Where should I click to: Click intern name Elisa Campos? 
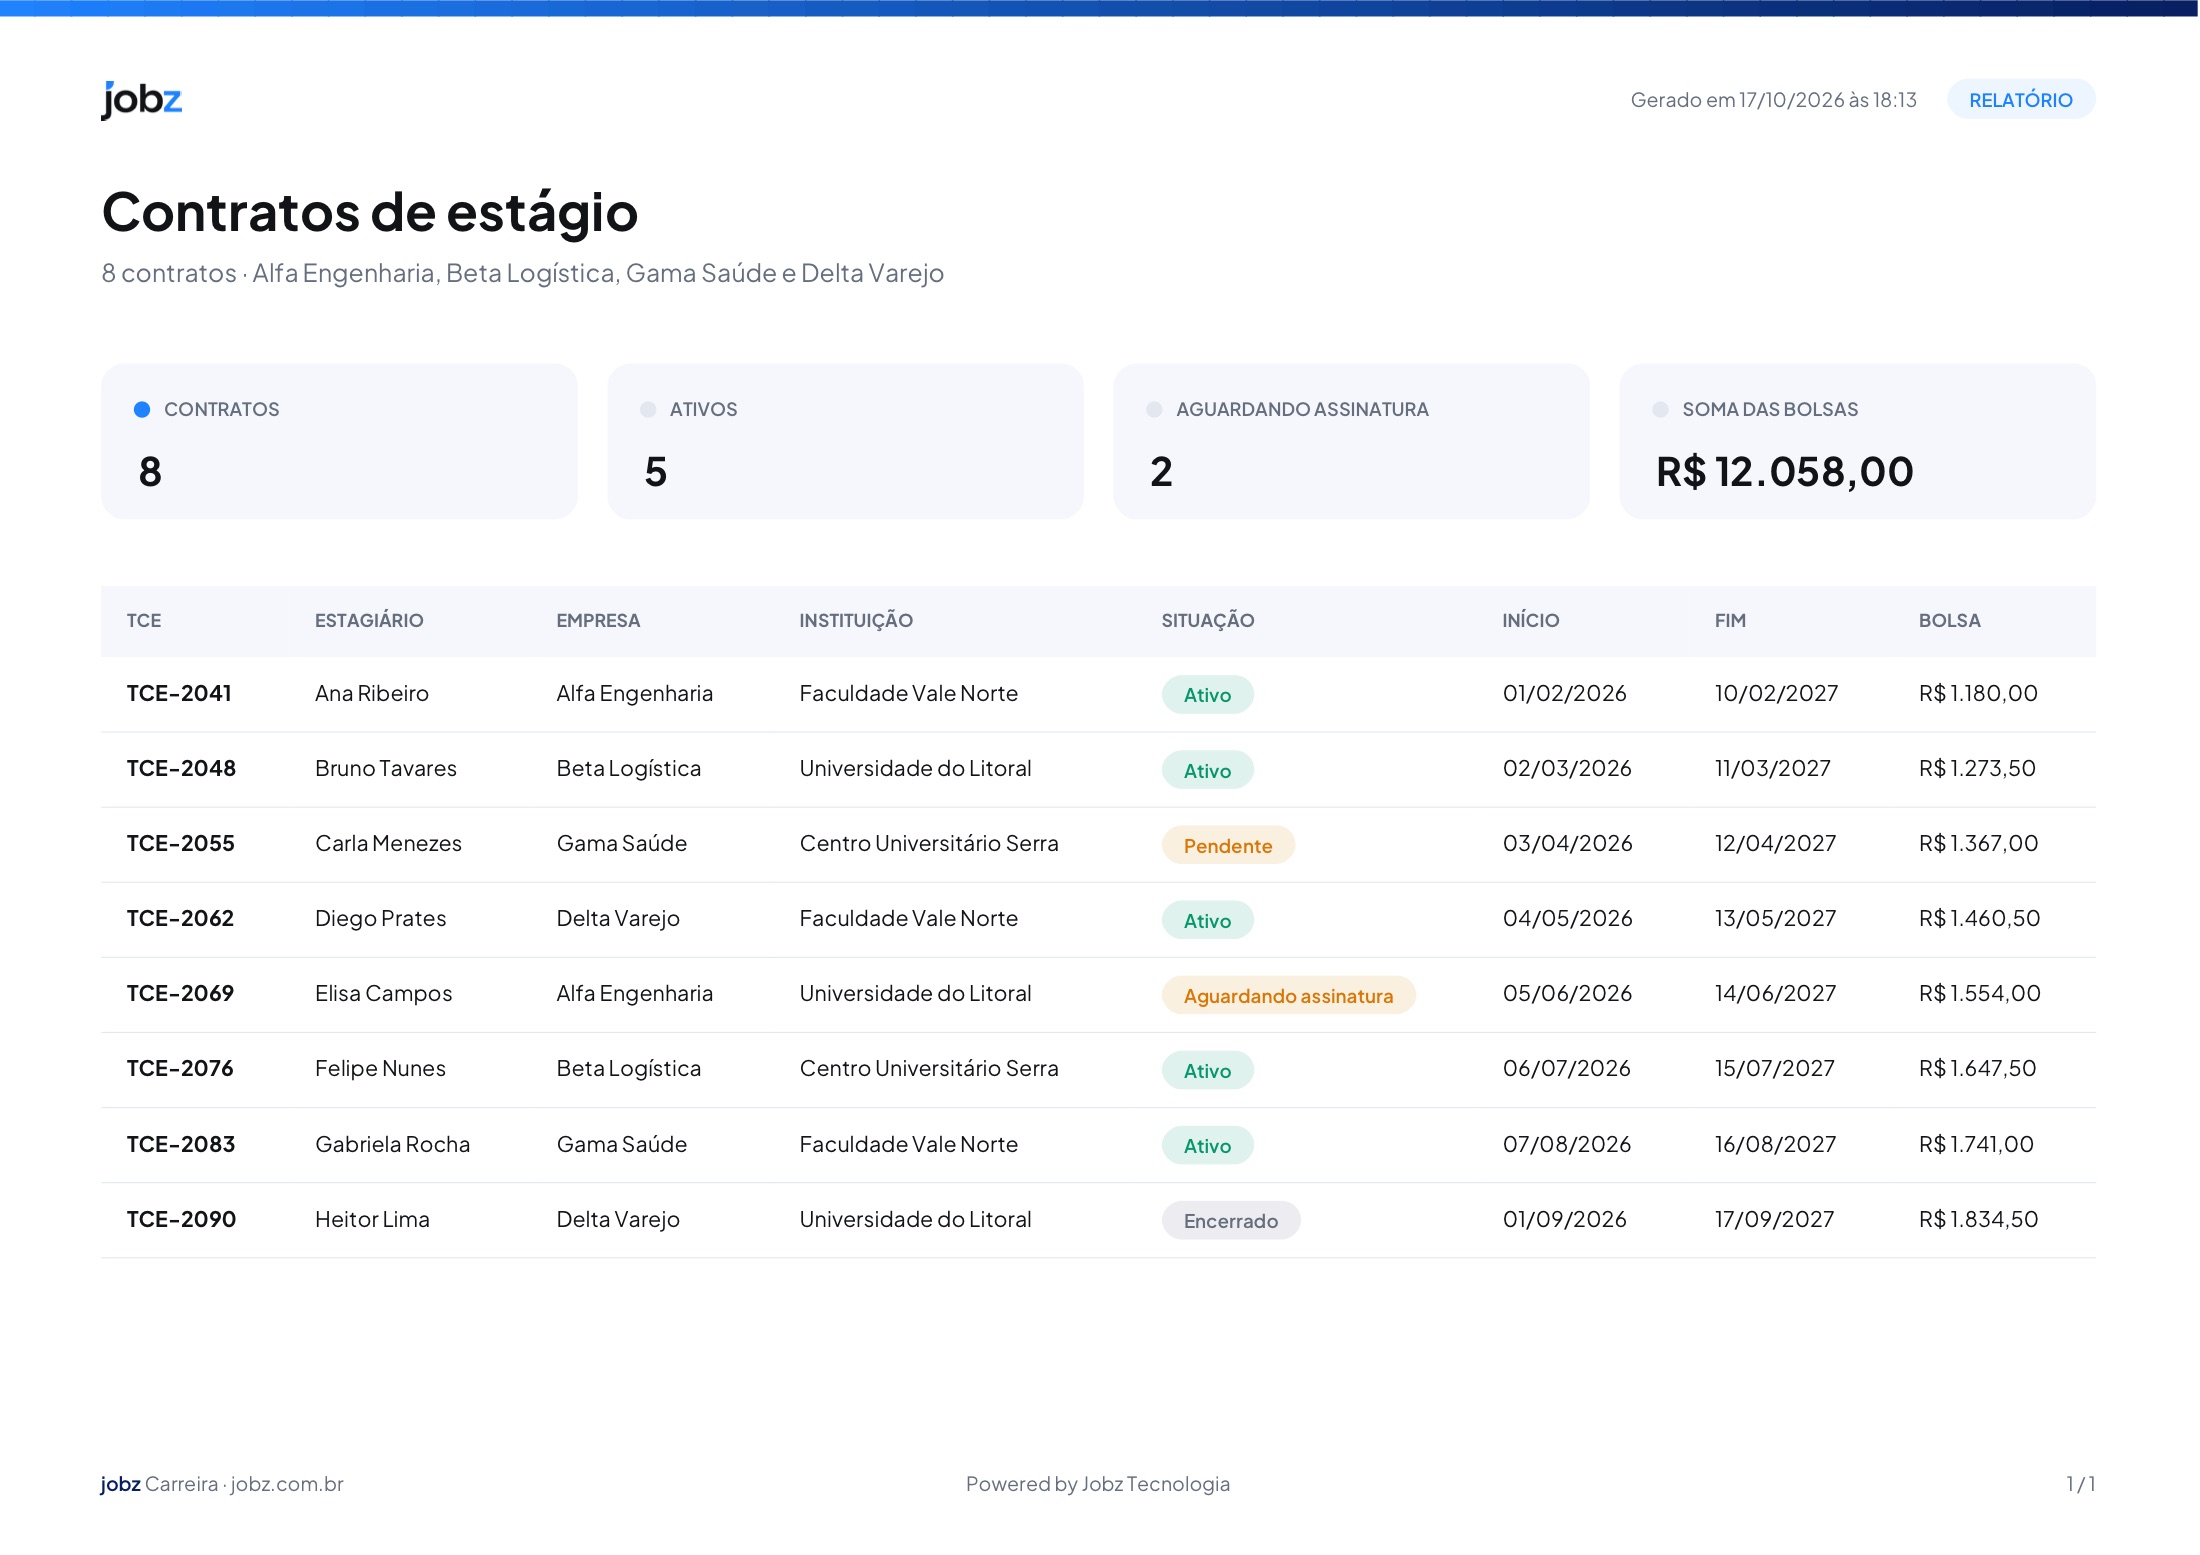tap(384, 994)
